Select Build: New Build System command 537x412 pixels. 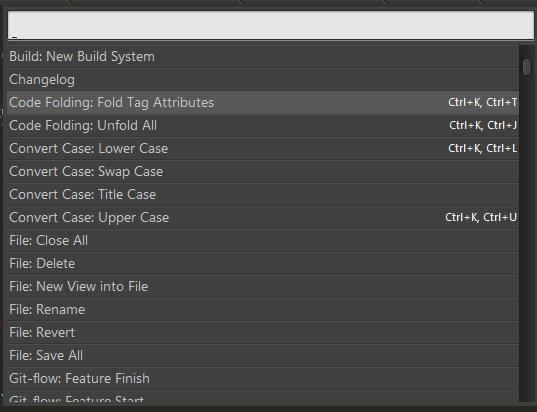[263, 57]
